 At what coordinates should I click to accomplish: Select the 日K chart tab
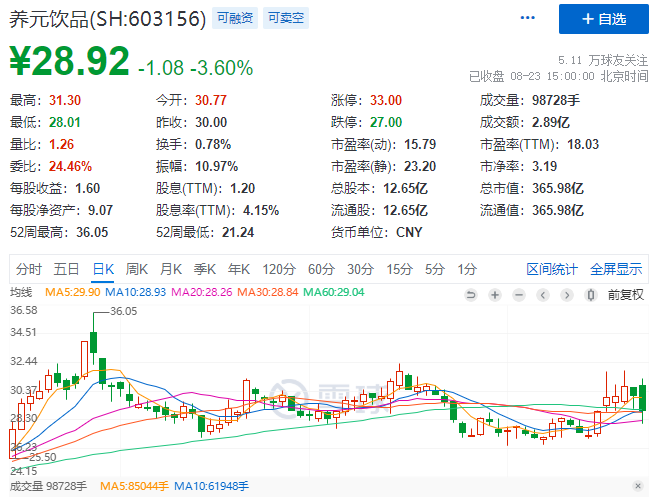pos(103,269)
